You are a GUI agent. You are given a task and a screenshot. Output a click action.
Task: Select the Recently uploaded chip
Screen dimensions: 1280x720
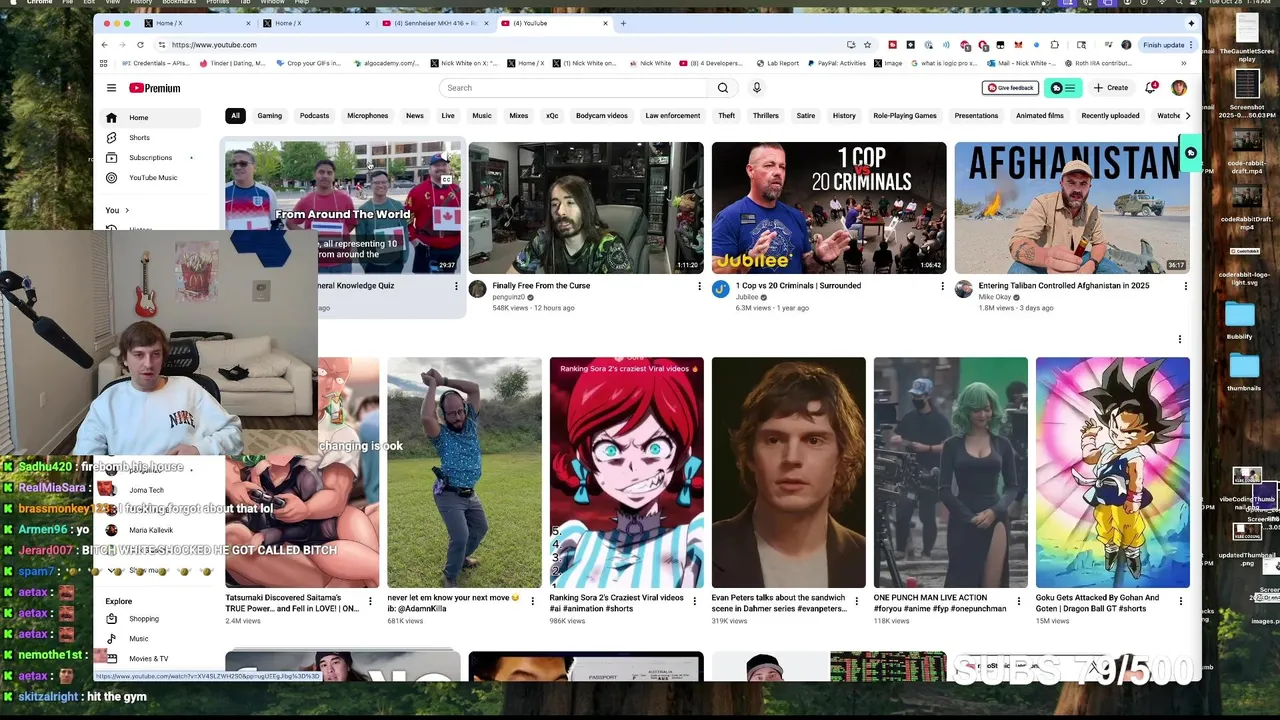point(1110,116)
